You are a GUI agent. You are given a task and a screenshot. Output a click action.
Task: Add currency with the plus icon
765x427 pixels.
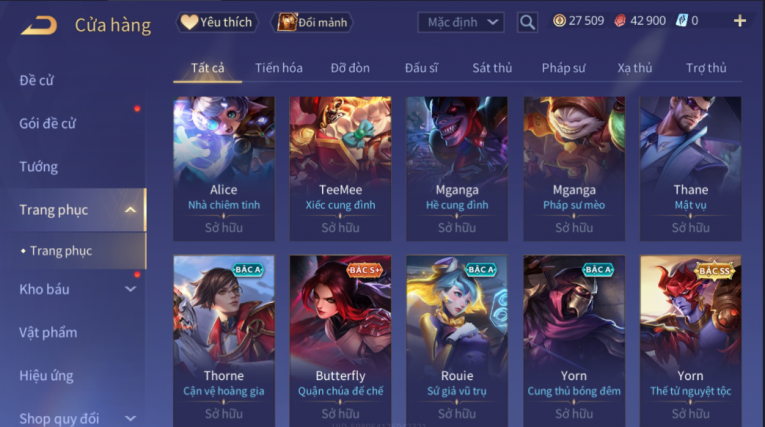(x=740, y=21)
